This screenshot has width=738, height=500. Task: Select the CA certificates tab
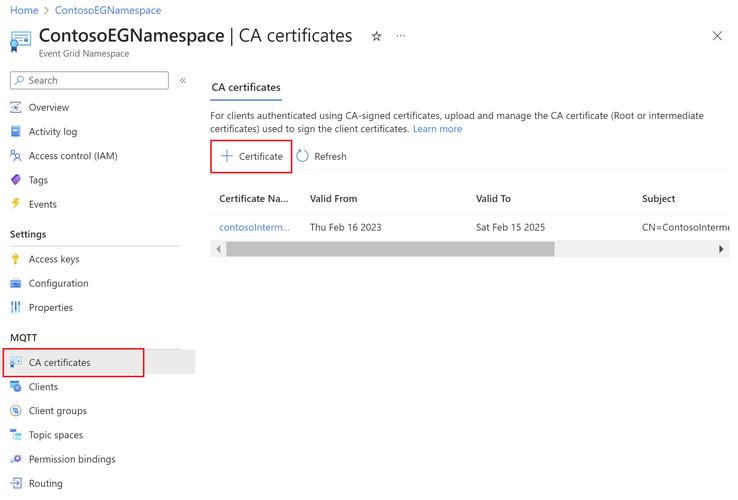(x=246, y=88)
